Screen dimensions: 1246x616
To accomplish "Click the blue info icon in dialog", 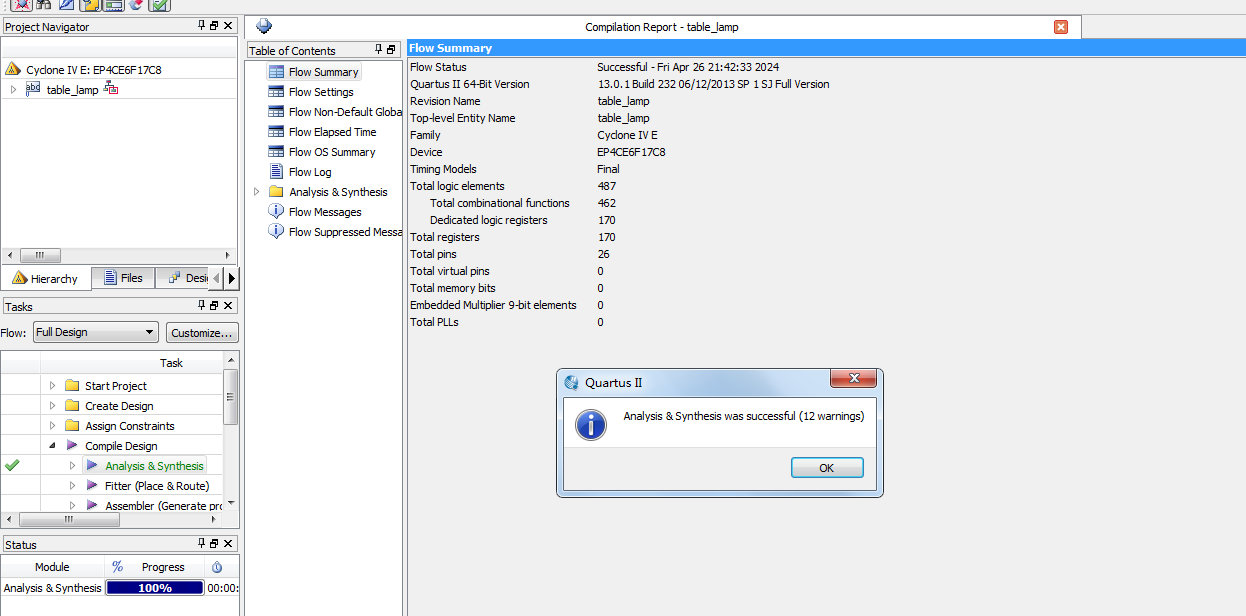I will [x=591, y=424].
